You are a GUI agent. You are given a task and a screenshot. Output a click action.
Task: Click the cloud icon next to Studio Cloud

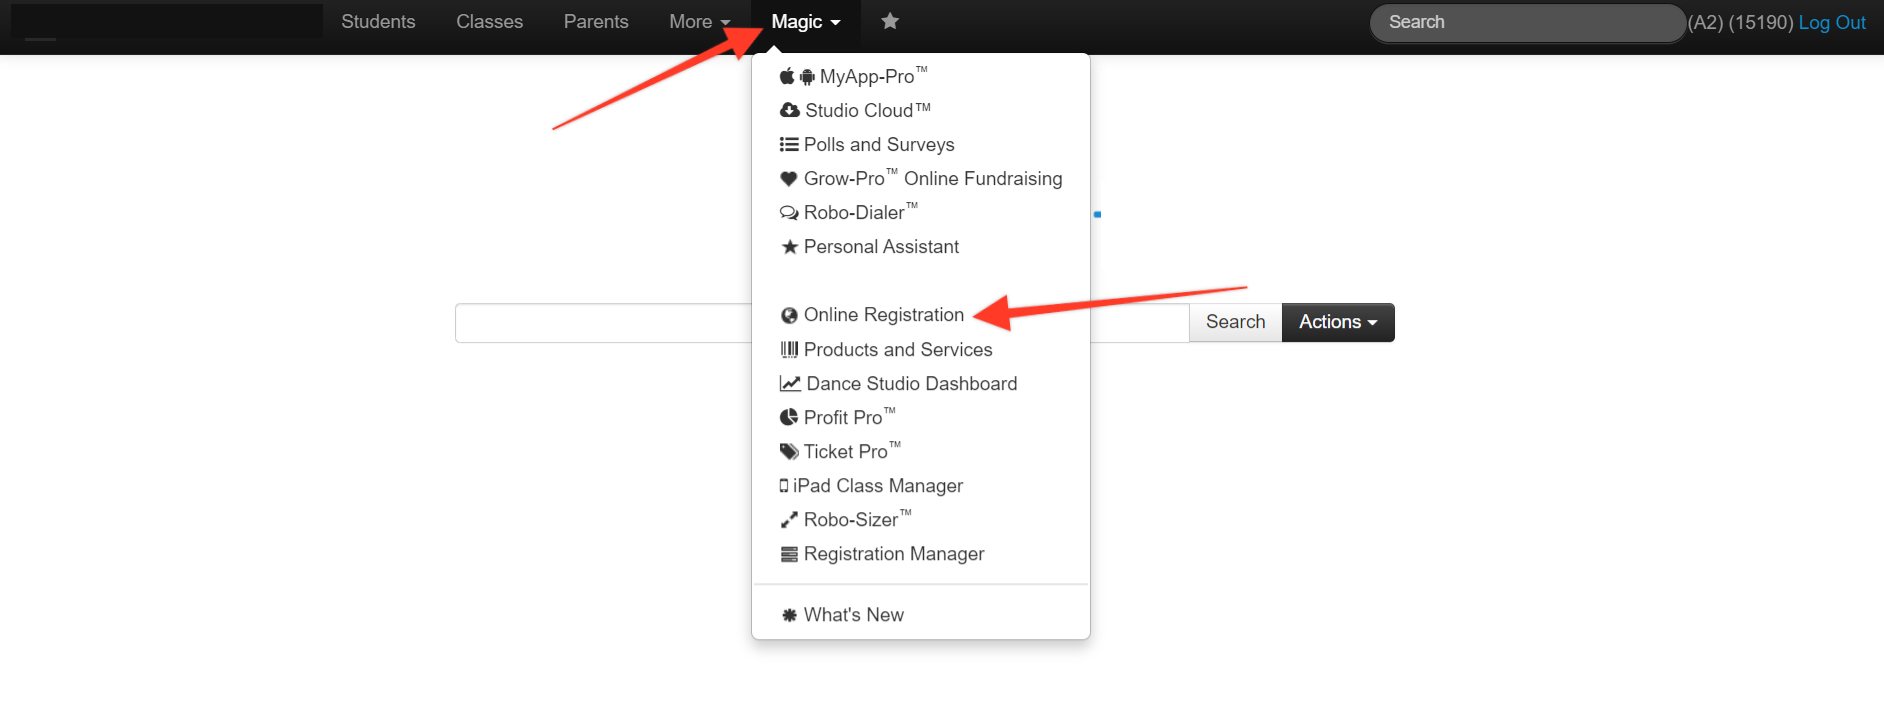[x=790, y=110]
